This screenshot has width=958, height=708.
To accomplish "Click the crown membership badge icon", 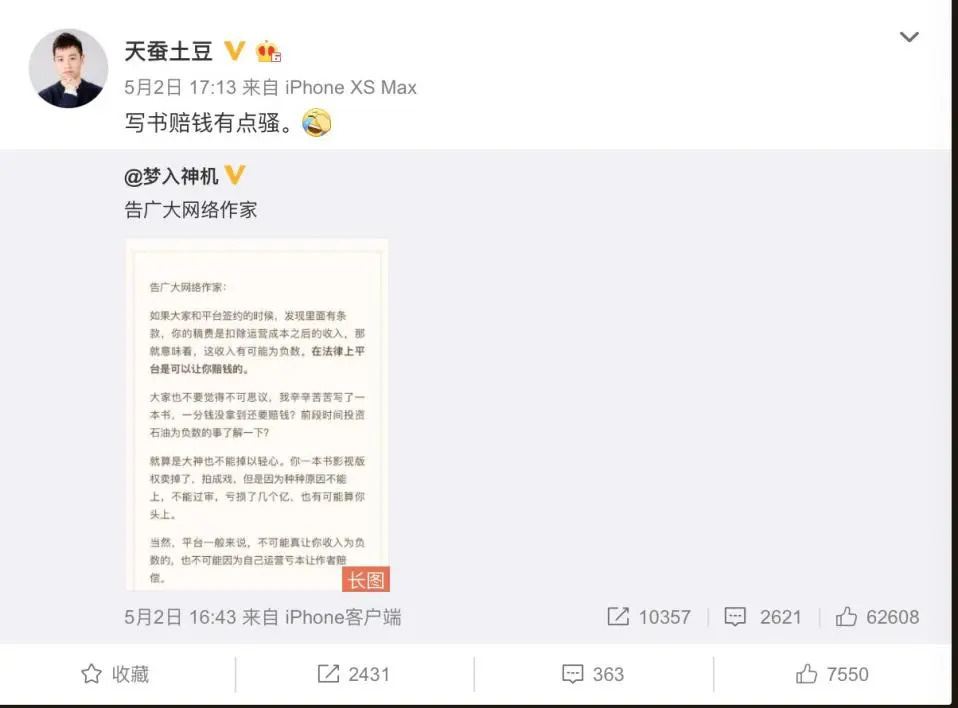I will 269,51.
